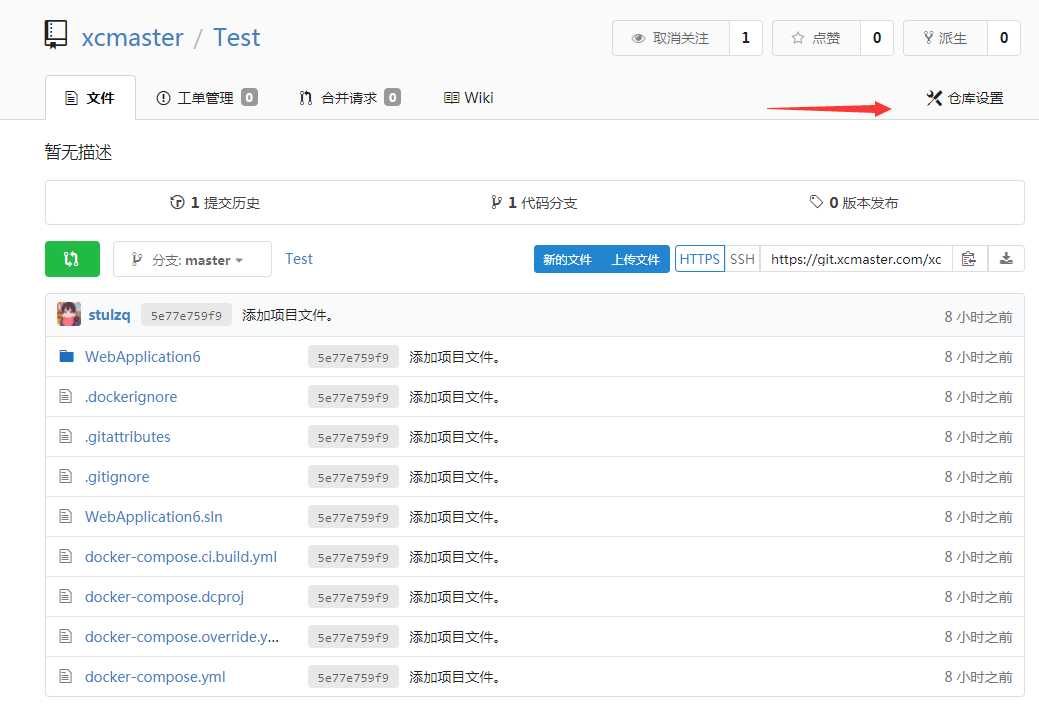Open 仓库设置 repository settings
This screenshot has height=710, width=1039.
[965, 98]
